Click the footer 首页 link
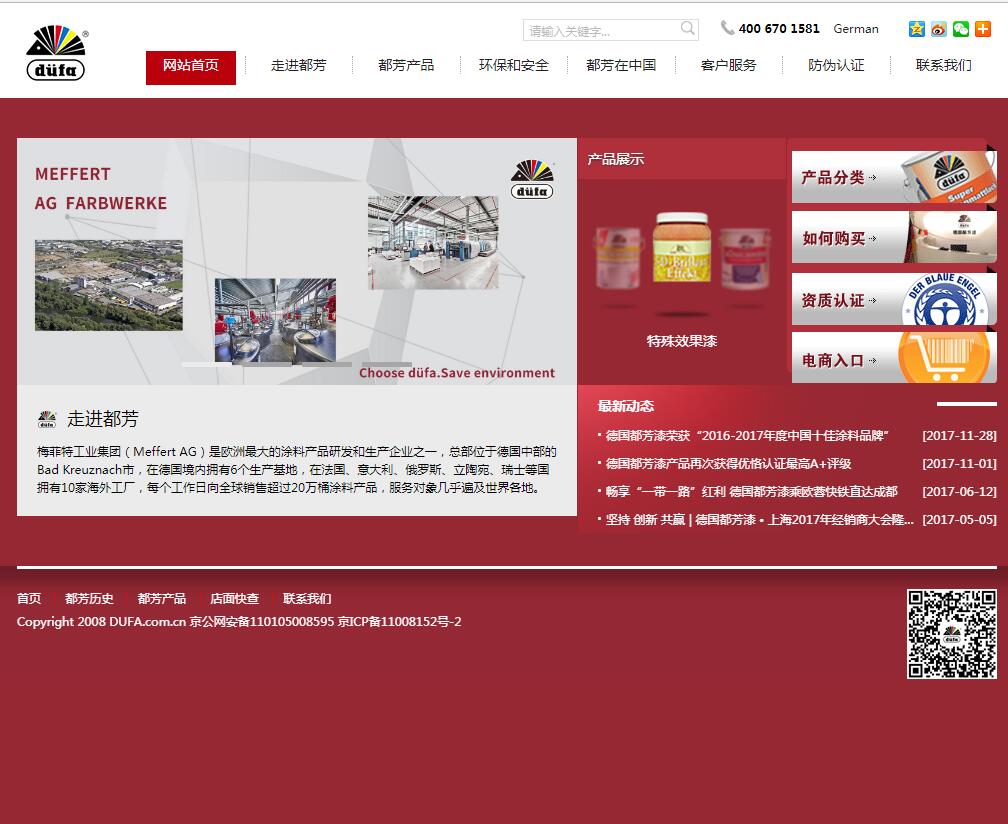 (x=29, y=599)
